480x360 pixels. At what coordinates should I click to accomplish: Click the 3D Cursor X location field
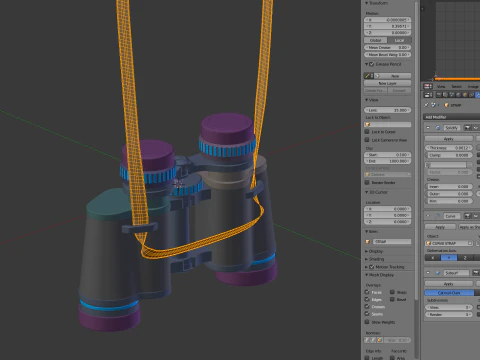[388, 209]
